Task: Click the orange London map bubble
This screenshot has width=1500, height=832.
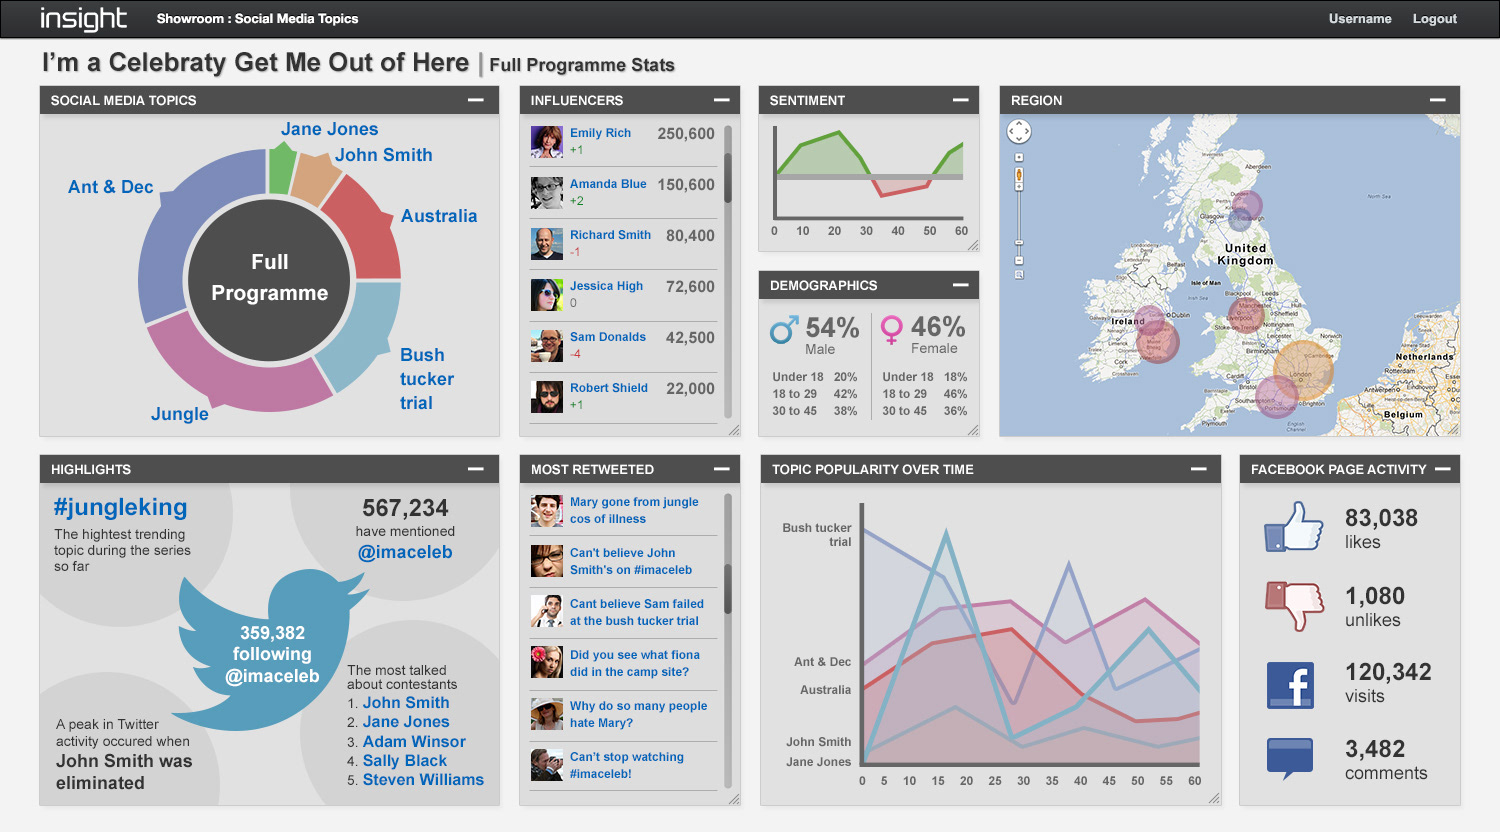Action: click(1304, 370)
